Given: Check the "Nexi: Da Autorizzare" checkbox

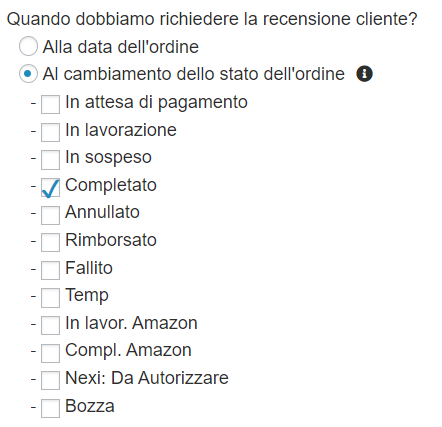Looking at the screenshot, I should click(x=50, y=380).
